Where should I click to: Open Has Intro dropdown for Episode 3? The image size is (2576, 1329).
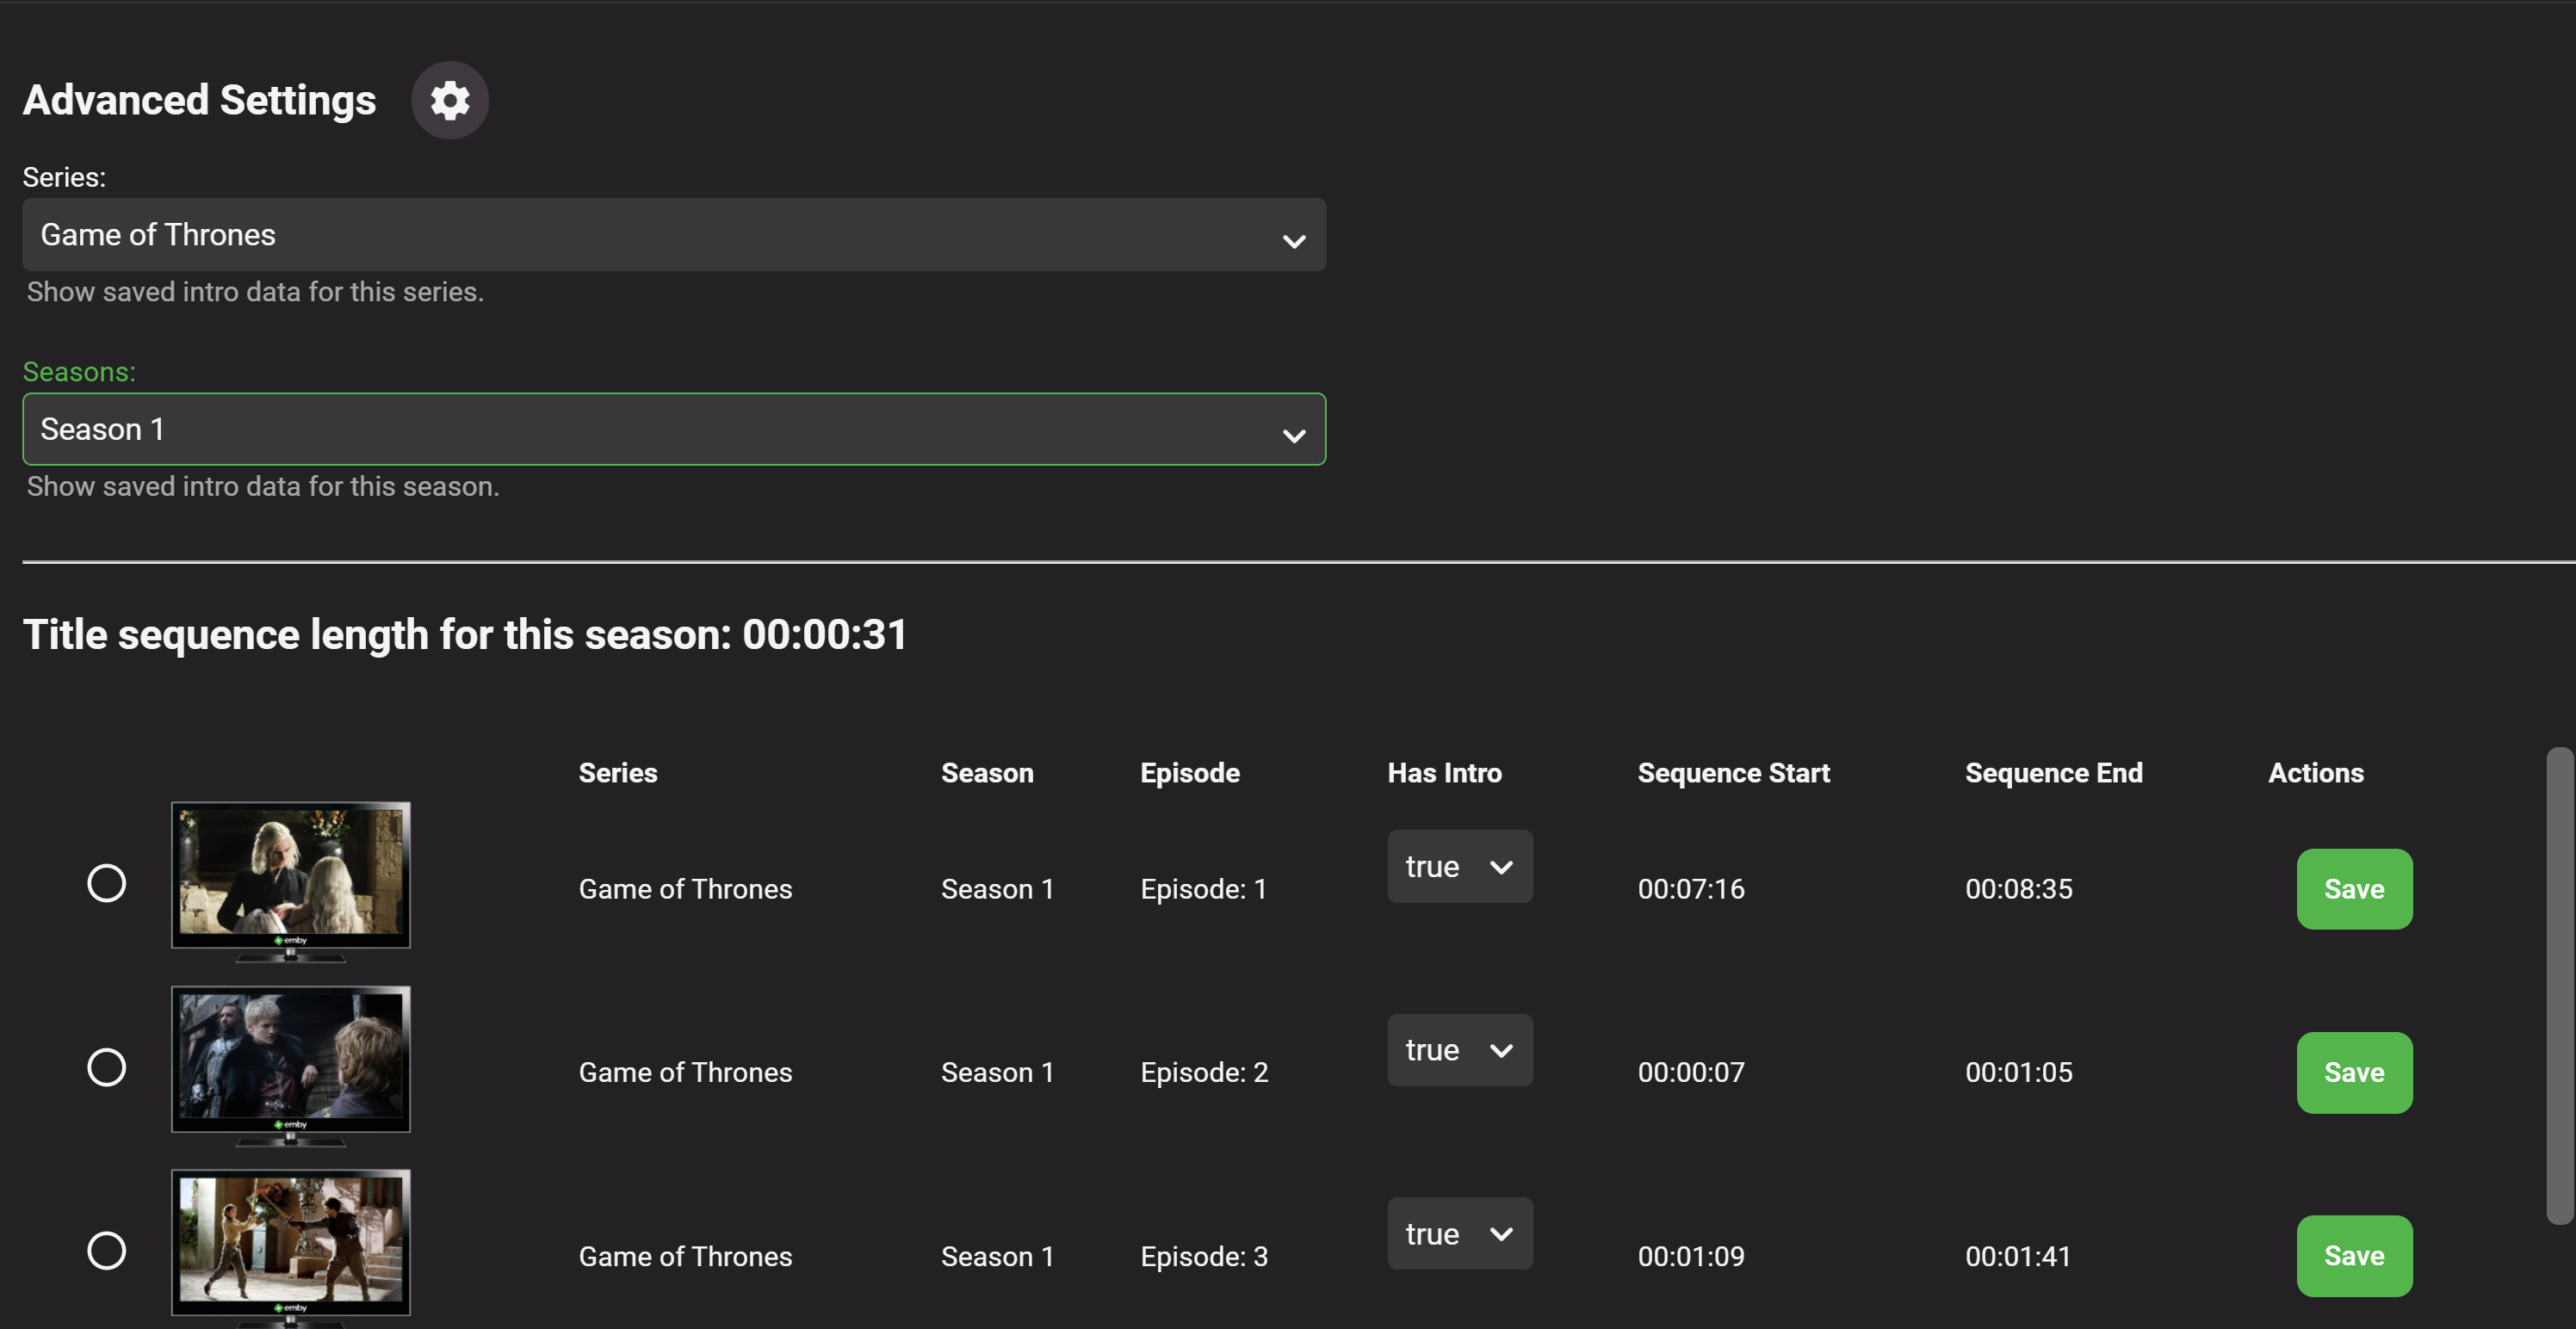(x=1458, y=1234)
